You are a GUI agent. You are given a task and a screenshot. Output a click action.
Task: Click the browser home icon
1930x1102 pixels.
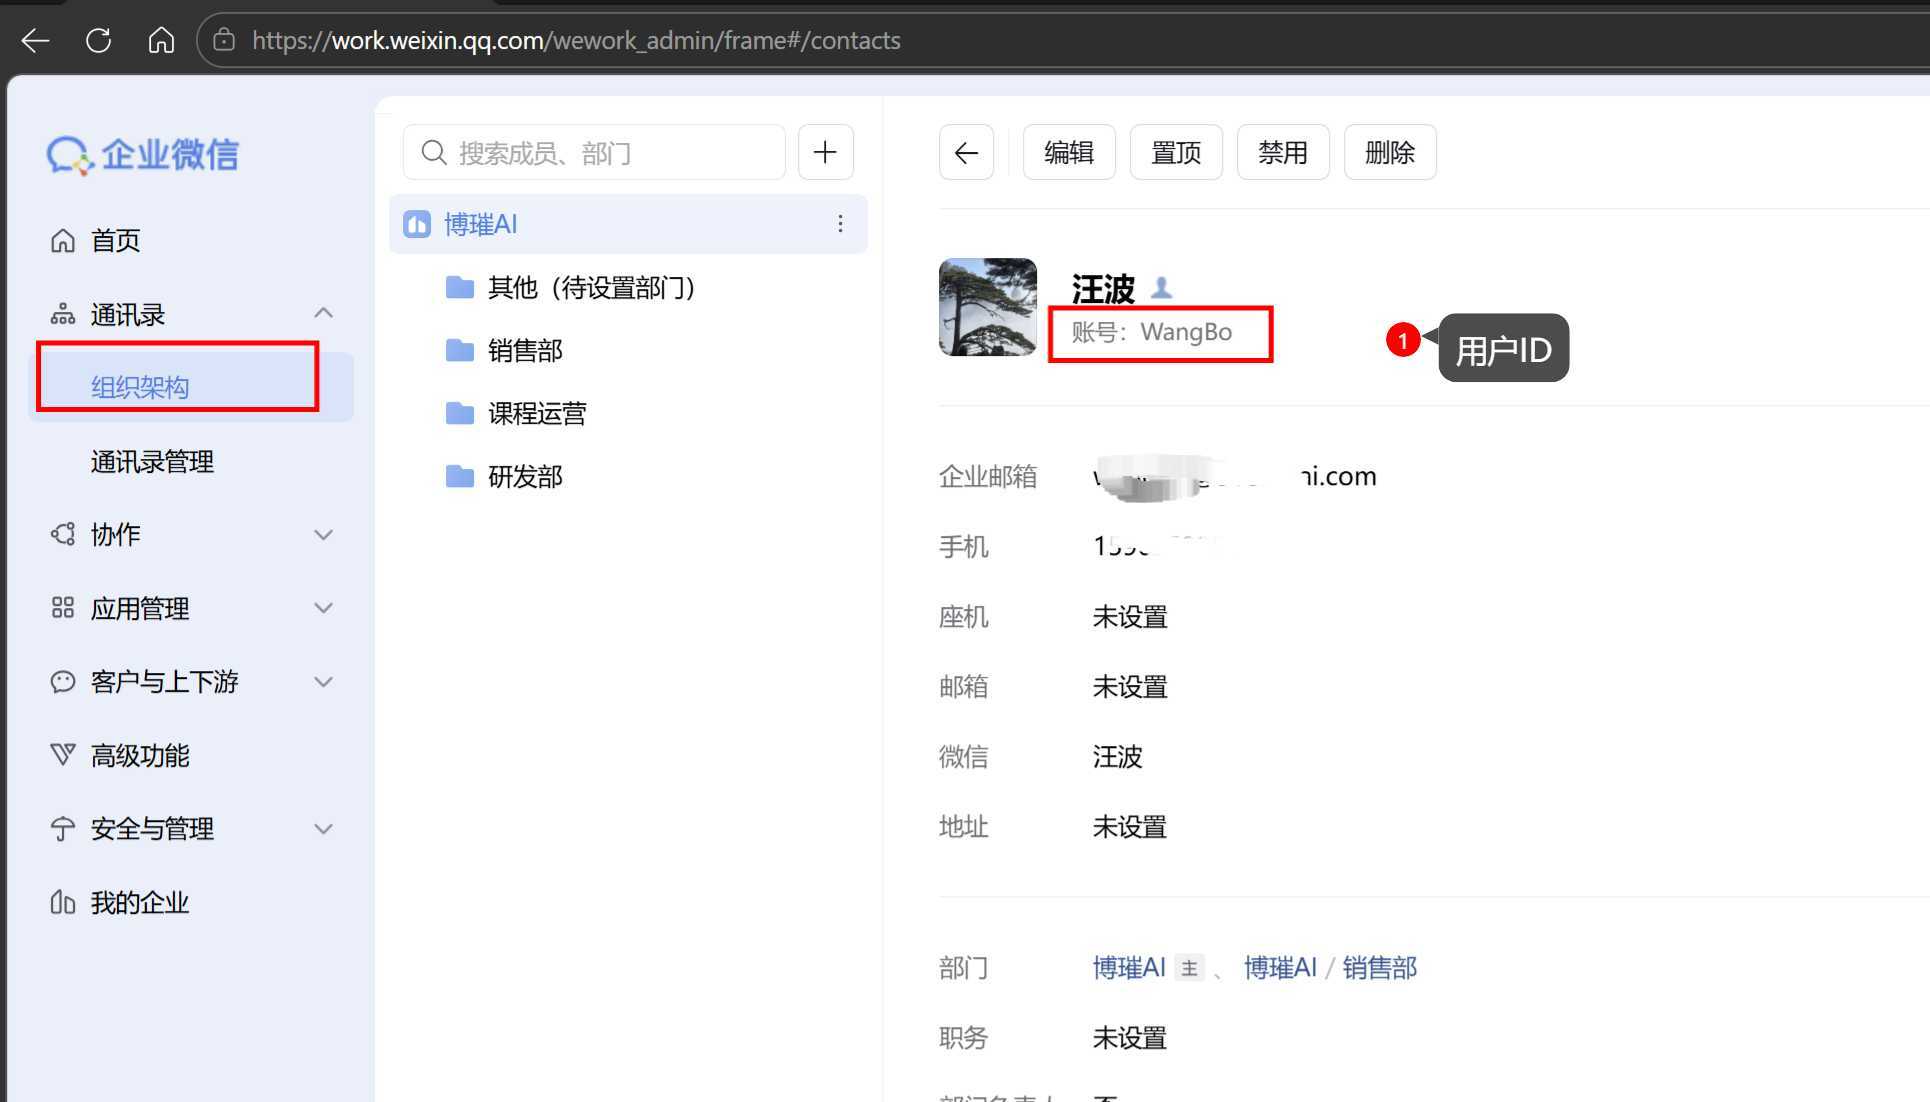coord(161,40)
